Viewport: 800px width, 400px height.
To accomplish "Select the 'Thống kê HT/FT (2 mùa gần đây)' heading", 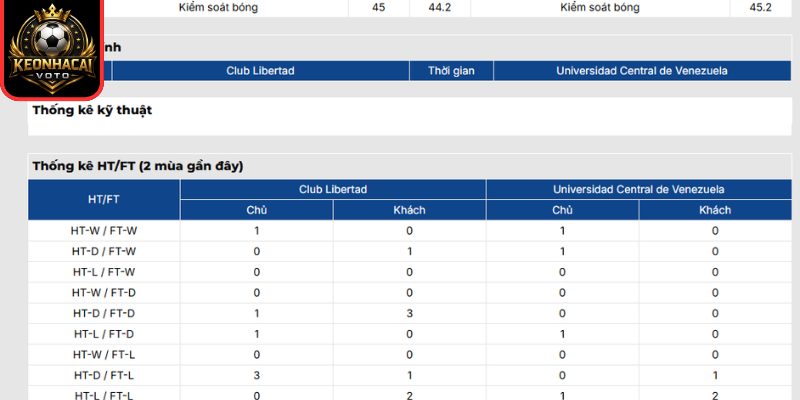I will coord(138,166).
